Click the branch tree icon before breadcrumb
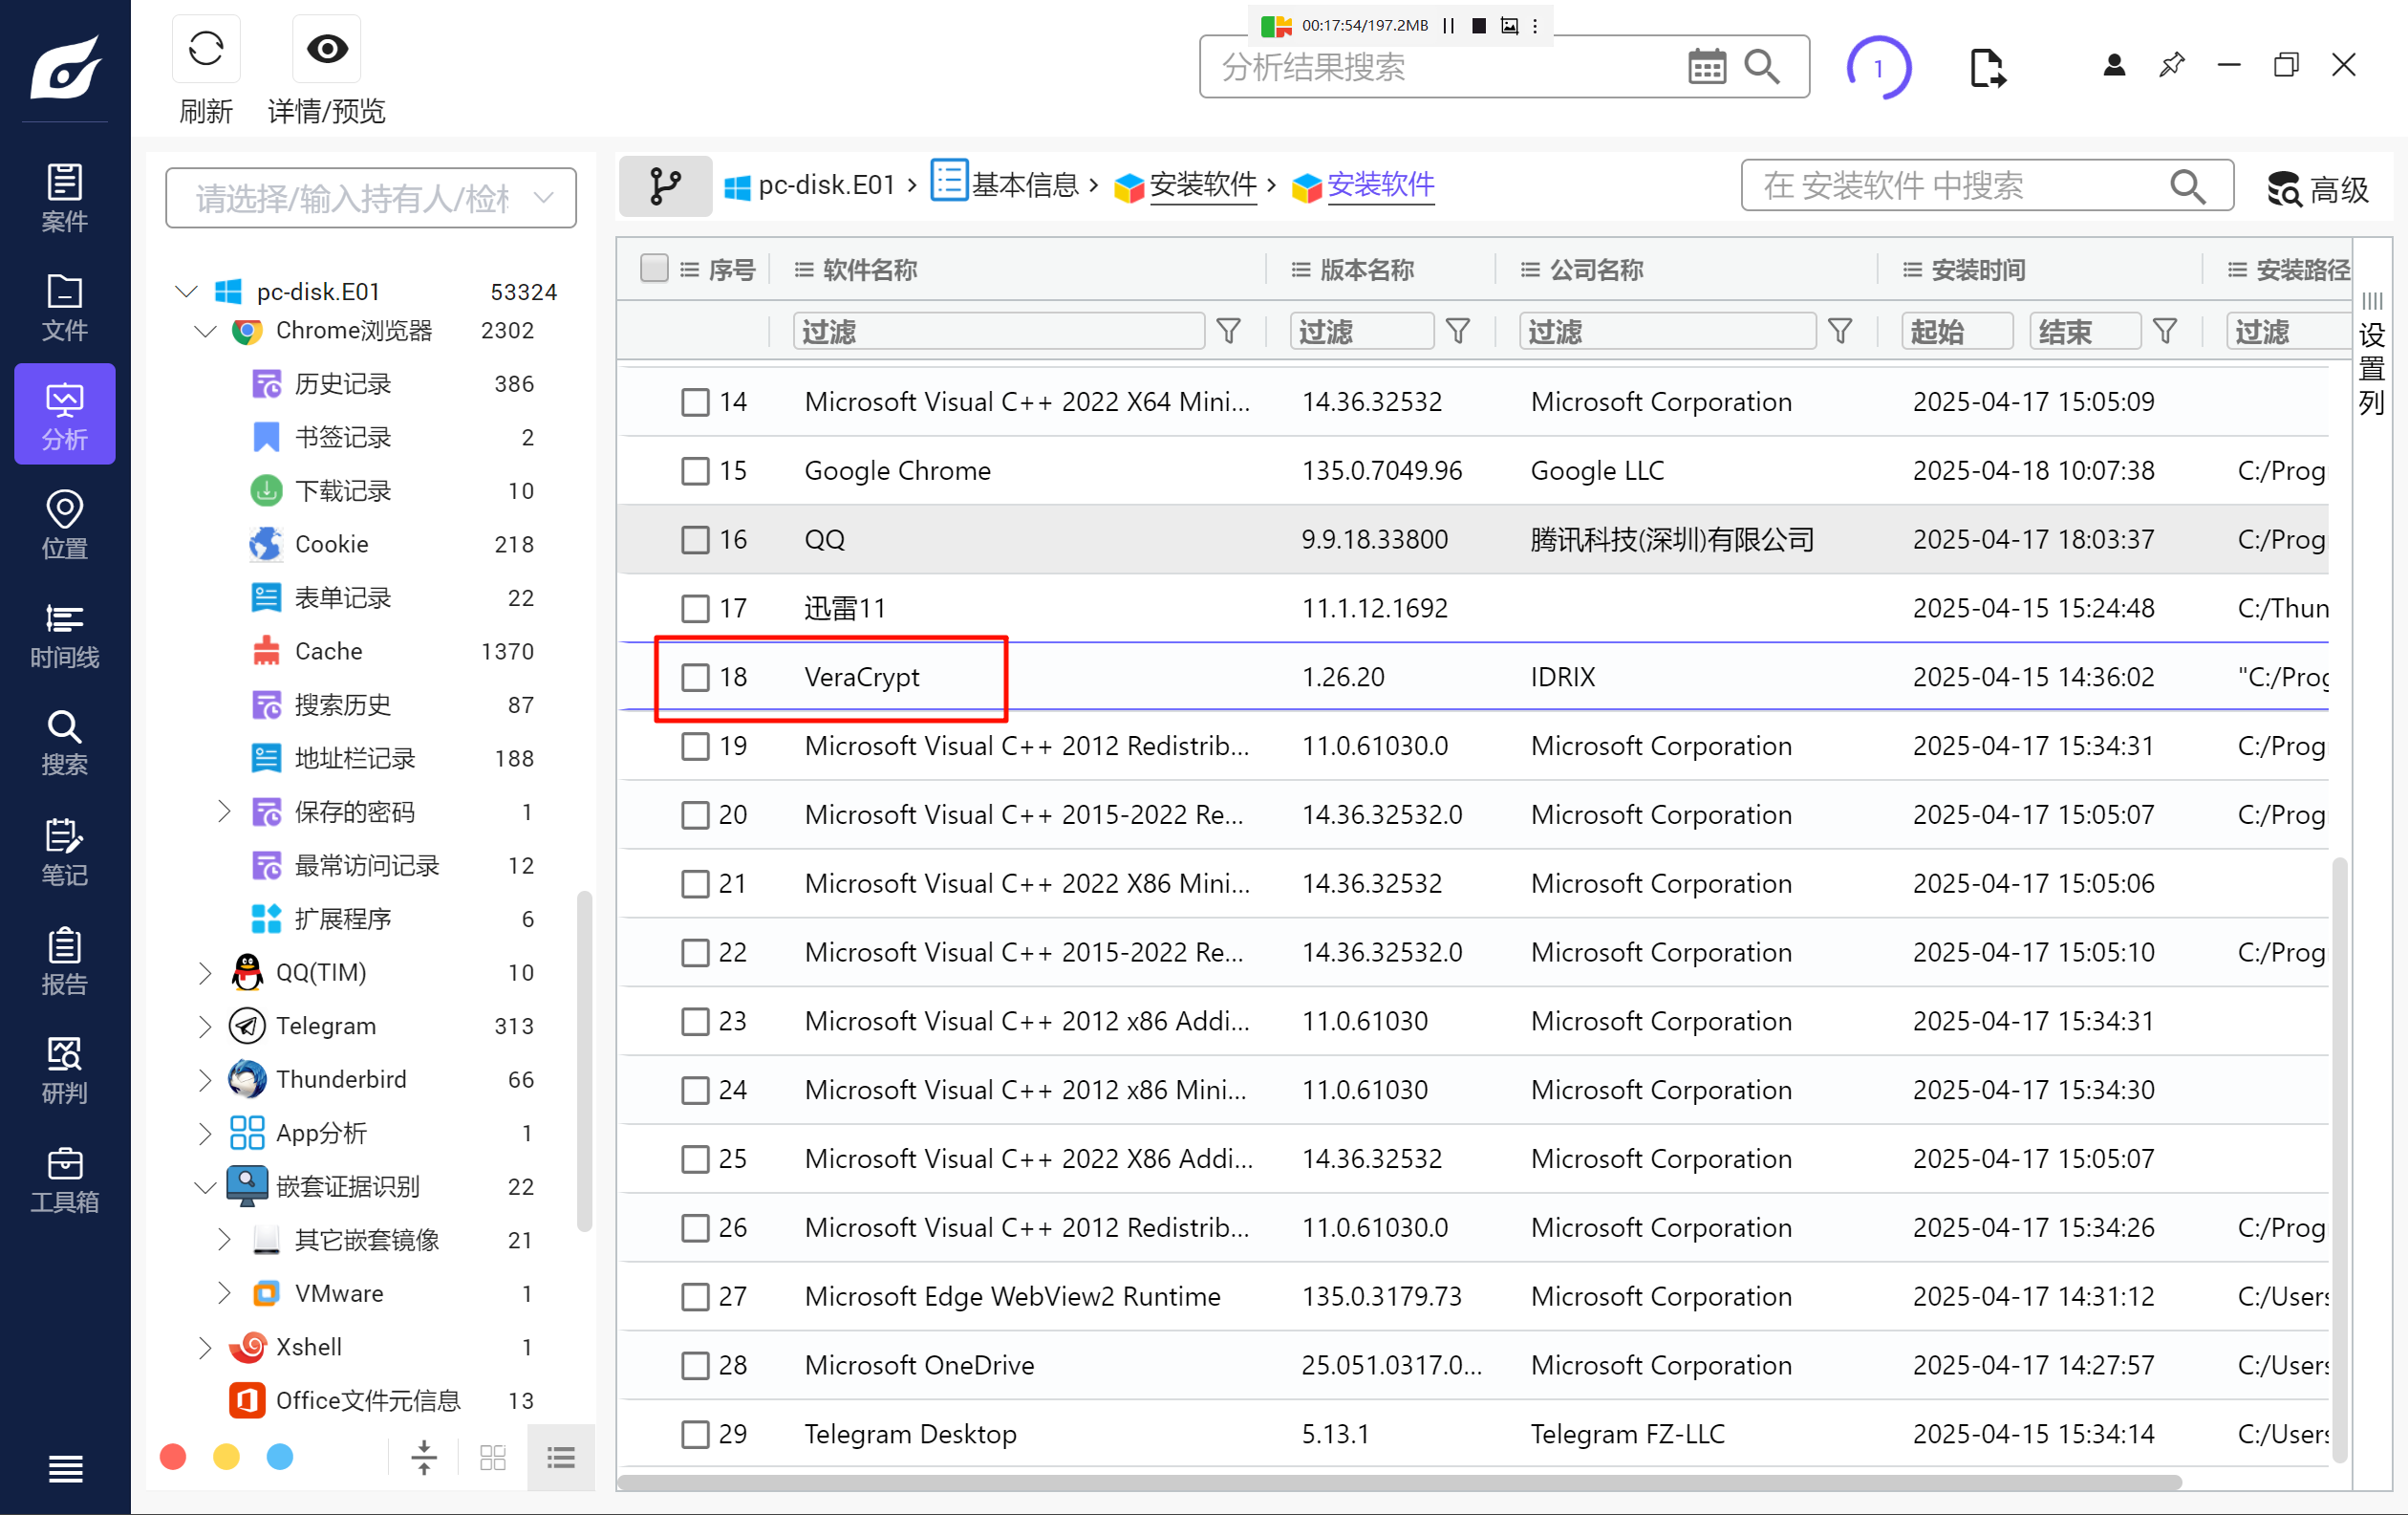This screenshot has height=1515, width=2408. (x=664, y=185)
